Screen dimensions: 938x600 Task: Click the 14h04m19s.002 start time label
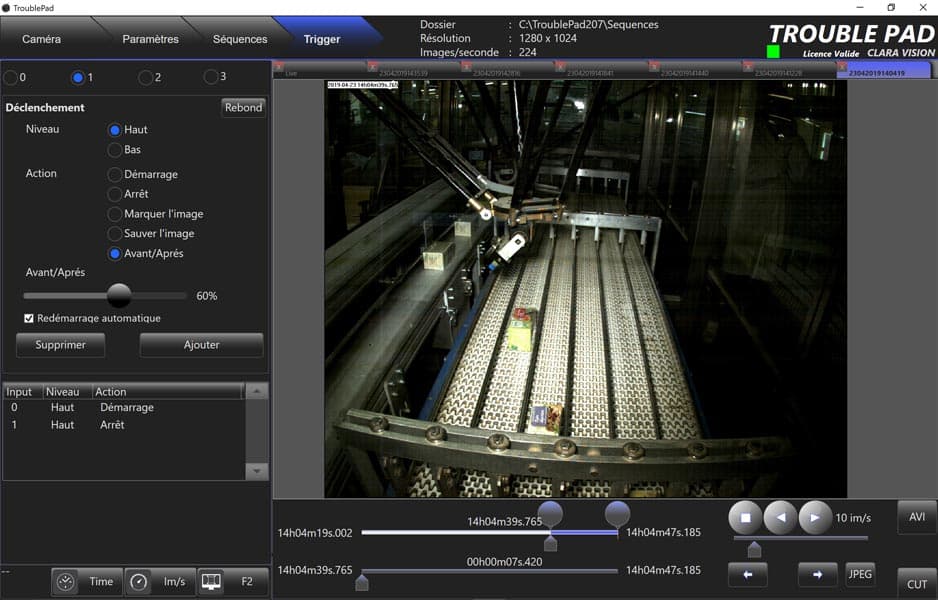click(315, 533)
